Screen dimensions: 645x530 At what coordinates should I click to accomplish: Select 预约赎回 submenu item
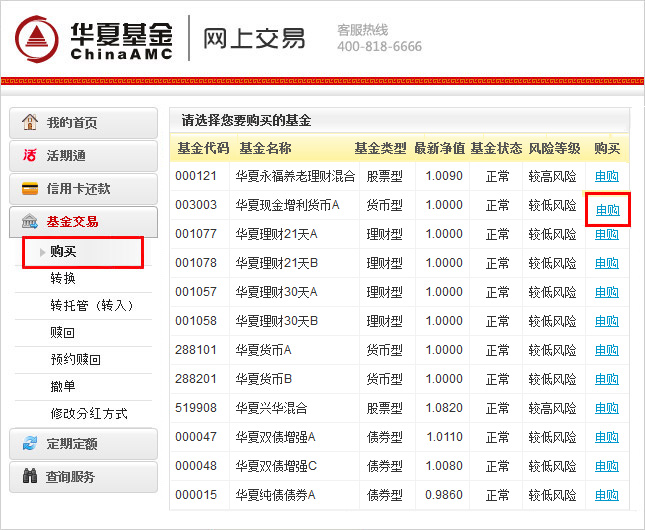point(76,360)
